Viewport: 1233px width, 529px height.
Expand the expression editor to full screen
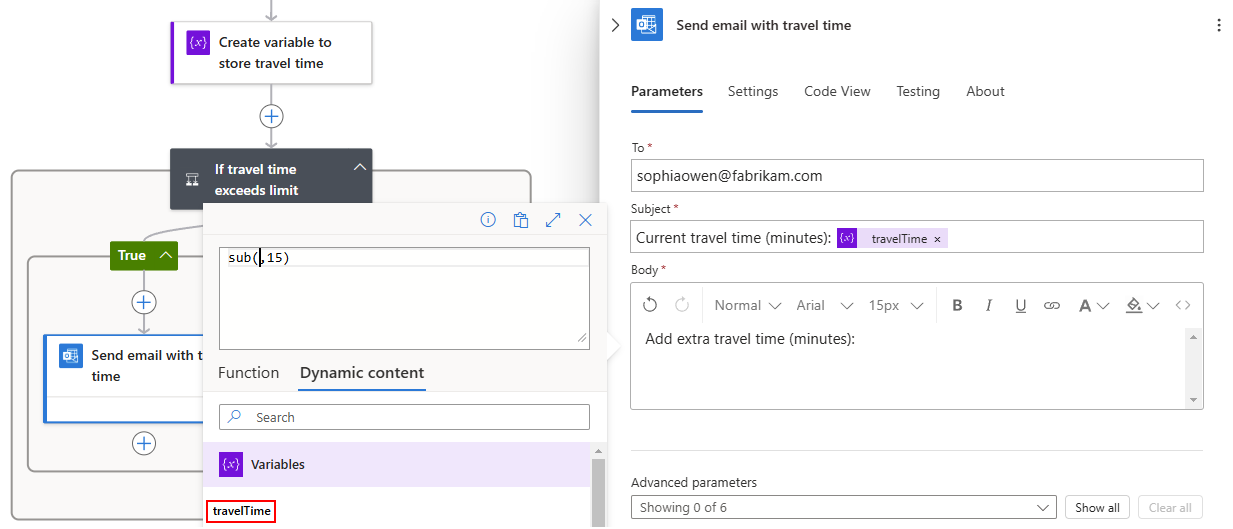pyautogui.click(x=553, y=220)
